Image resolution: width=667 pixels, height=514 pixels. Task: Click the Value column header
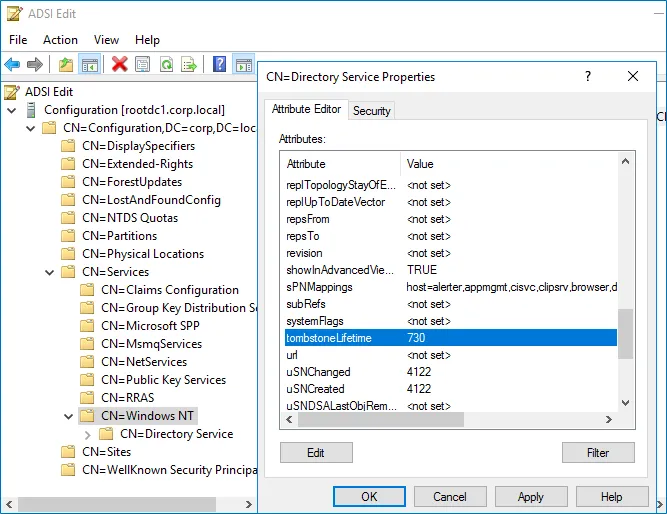tap(509, 164)
